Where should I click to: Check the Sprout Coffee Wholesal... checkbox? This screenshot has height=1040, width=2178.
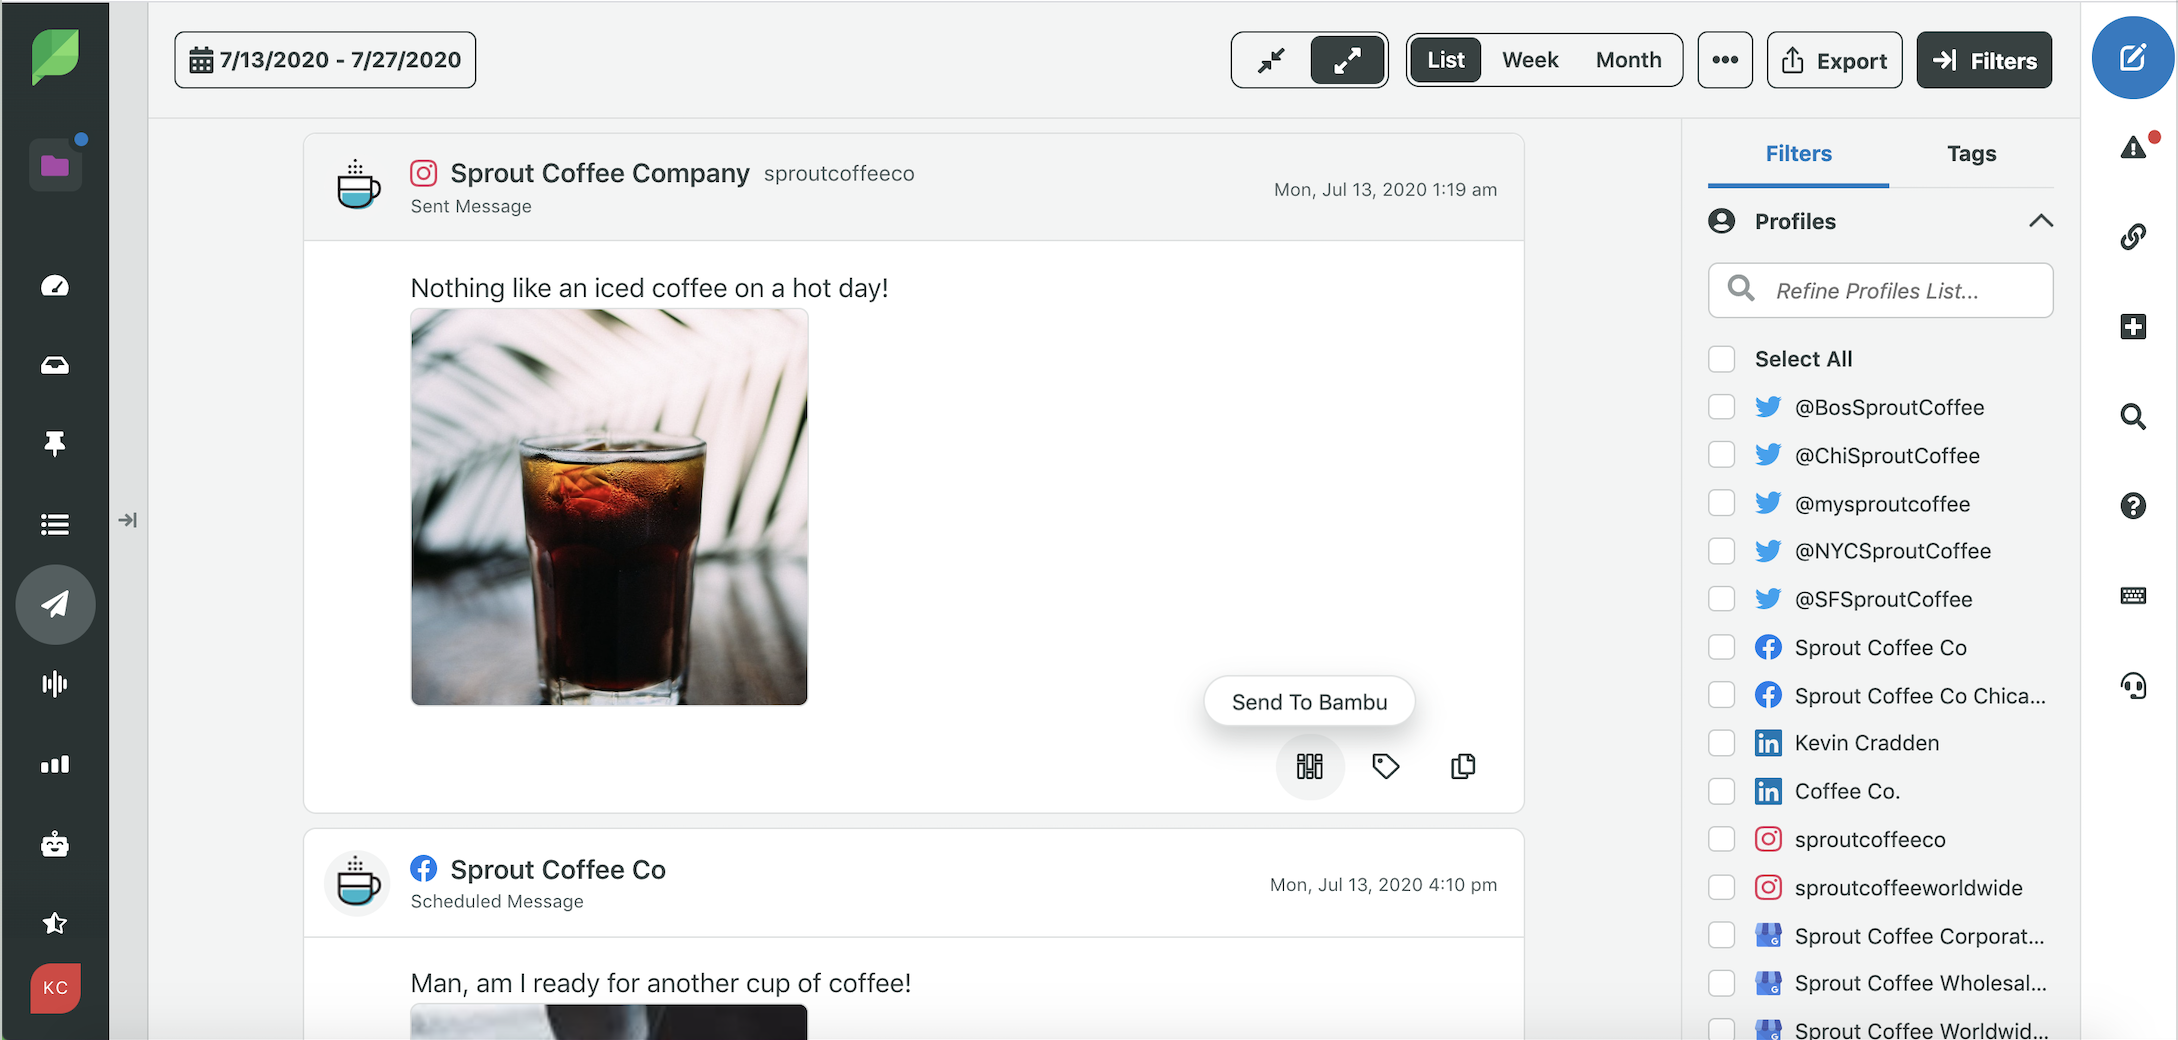tap(1721, 983)
